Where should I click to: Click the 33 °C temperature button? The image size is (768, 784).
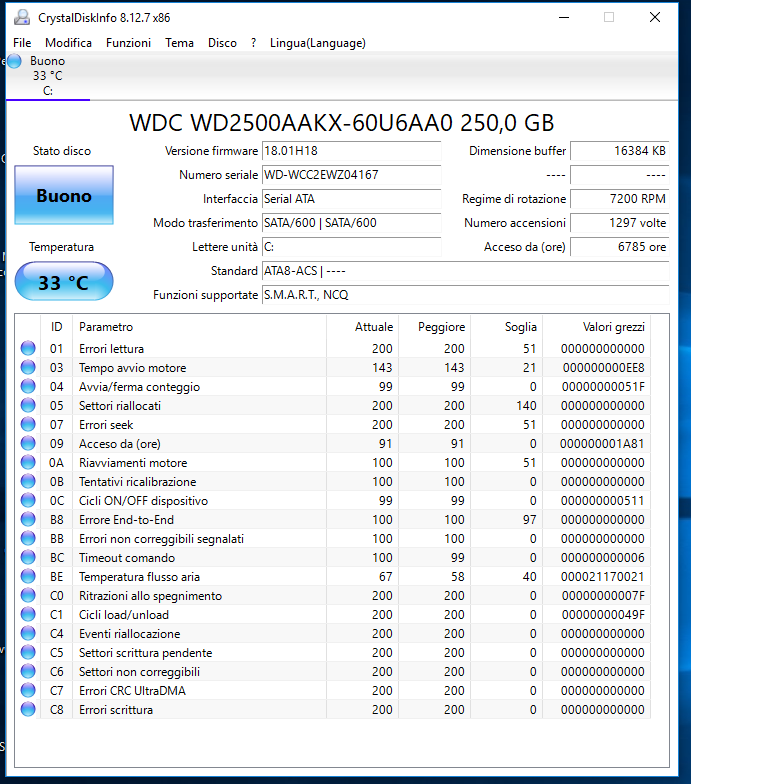64,282
